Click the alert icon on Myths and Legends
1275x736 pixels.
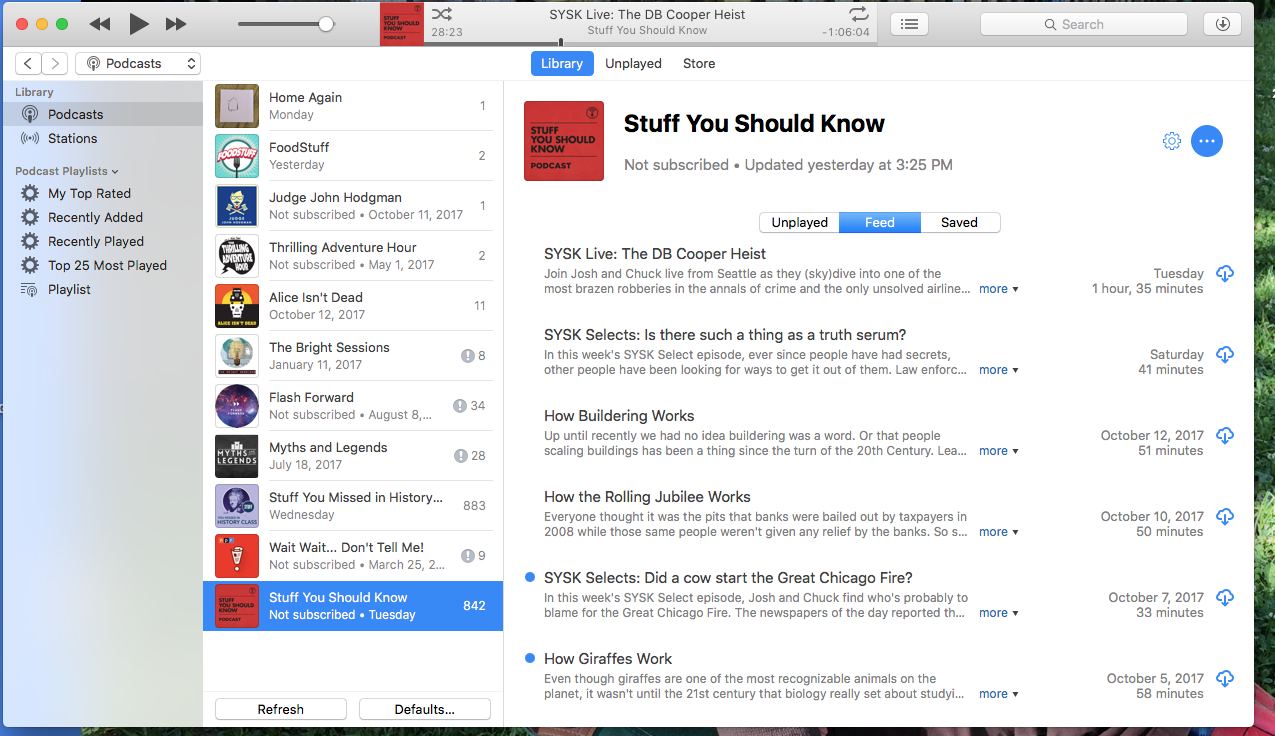[x=460, y=456]
